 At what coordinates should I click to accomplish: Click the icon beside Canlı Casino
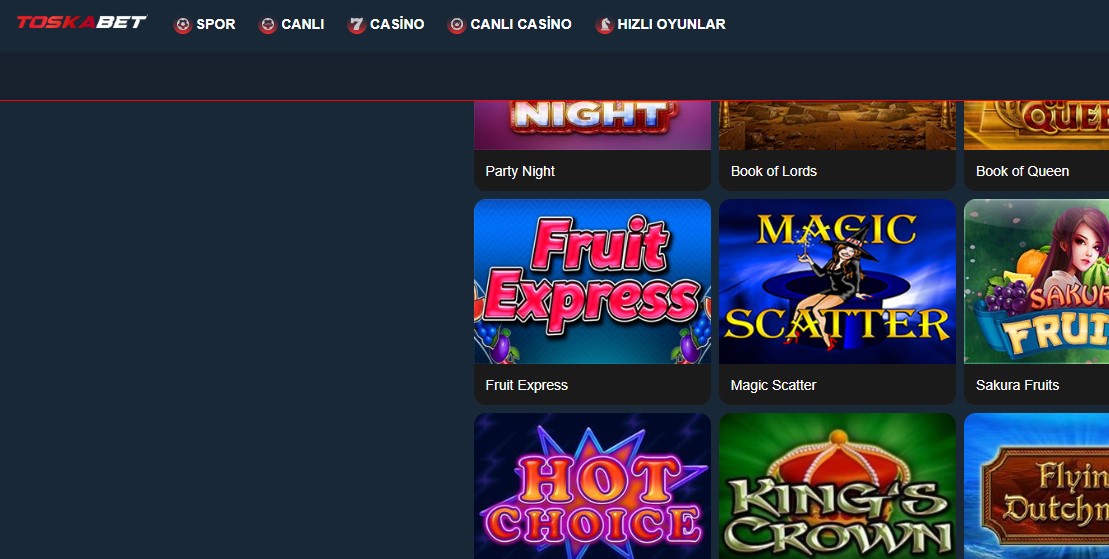[457, 25]
